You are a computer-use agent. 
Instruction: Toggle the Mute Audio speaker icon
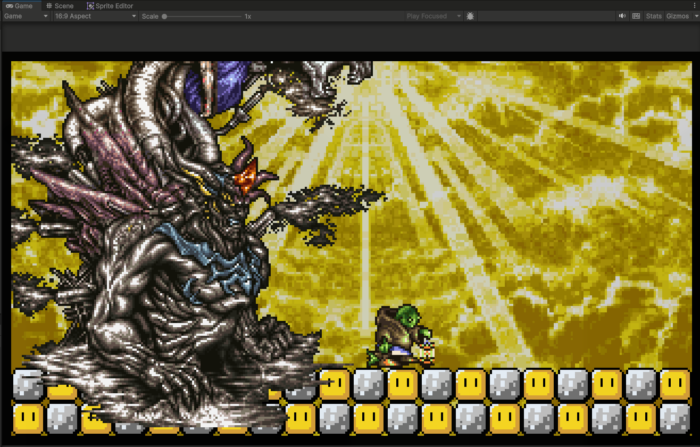coord(621,16)
